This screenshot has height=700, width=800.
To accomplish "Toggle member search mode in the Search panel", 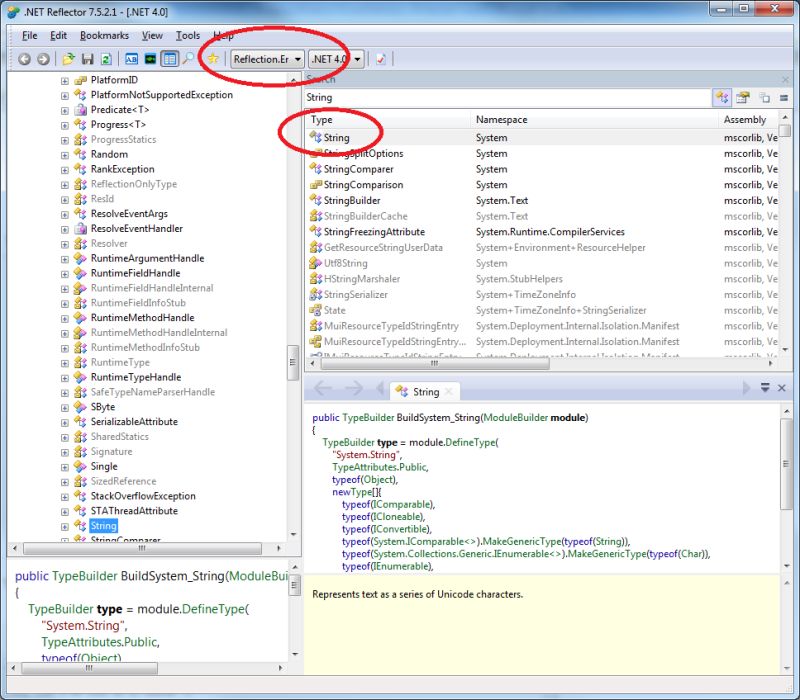I will point(742,97).
